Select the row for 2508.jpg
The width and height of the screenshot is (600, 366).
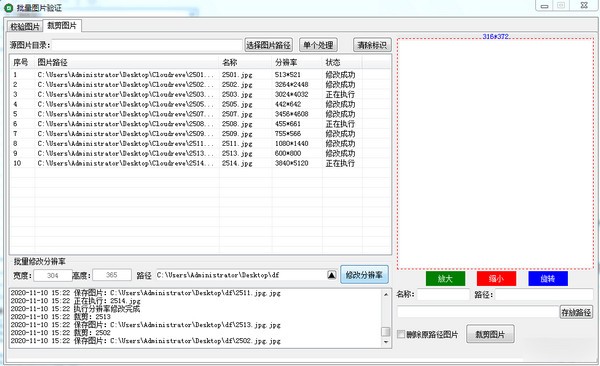pyautogui.click(x=201, y=124)
